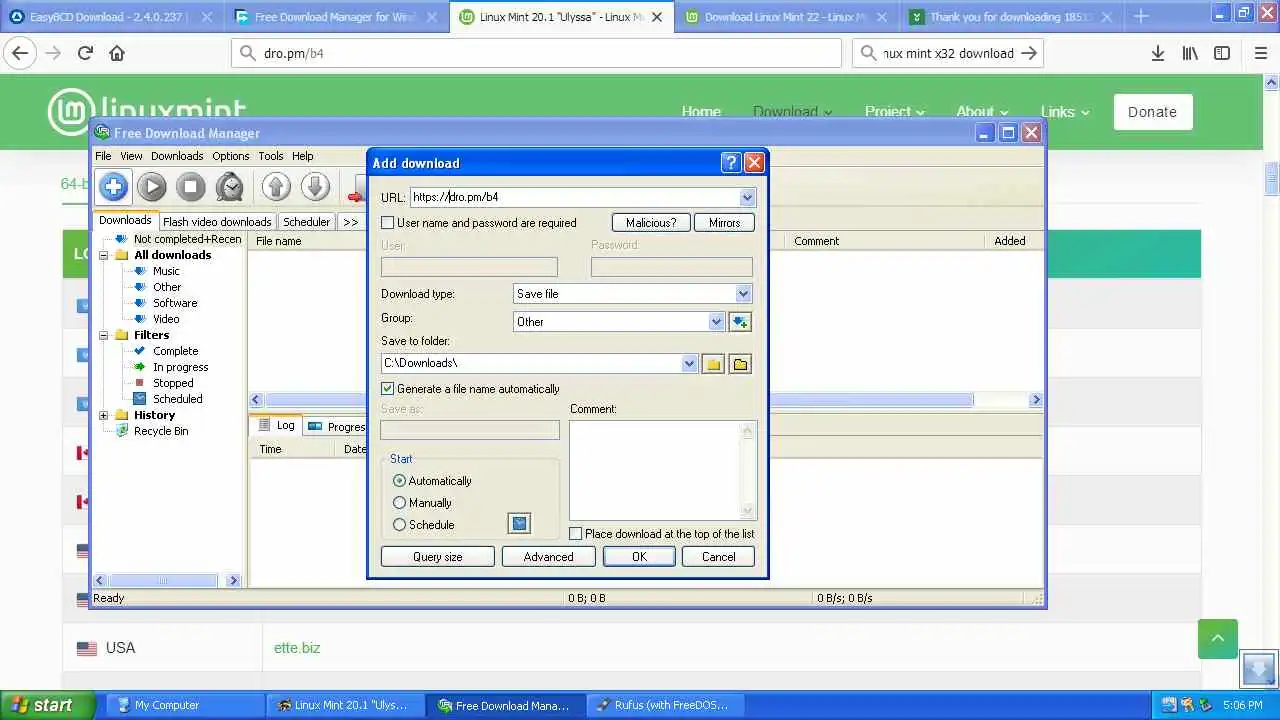The height and width of the screenshot is (720, 1280).
Task: Open the Save to folder dropdown arrow
Action: [x=689, y=364]
